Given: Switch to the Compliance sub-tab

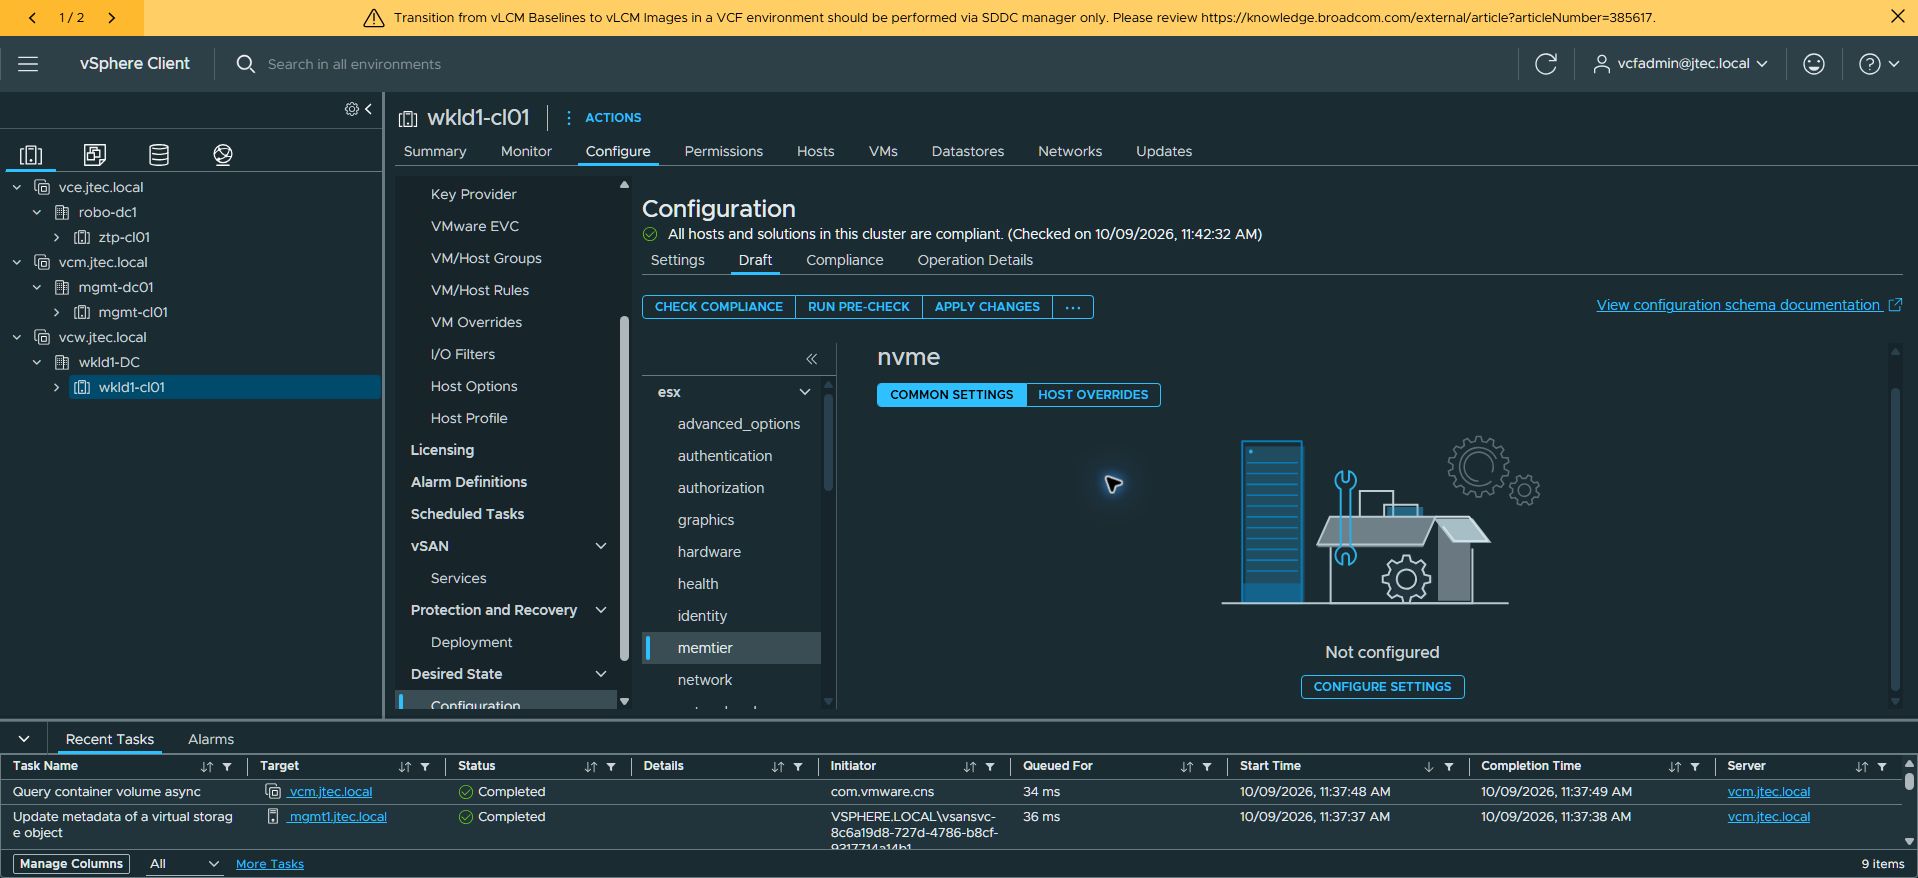Looking at the screenshot, I should [x=845, y=260].
